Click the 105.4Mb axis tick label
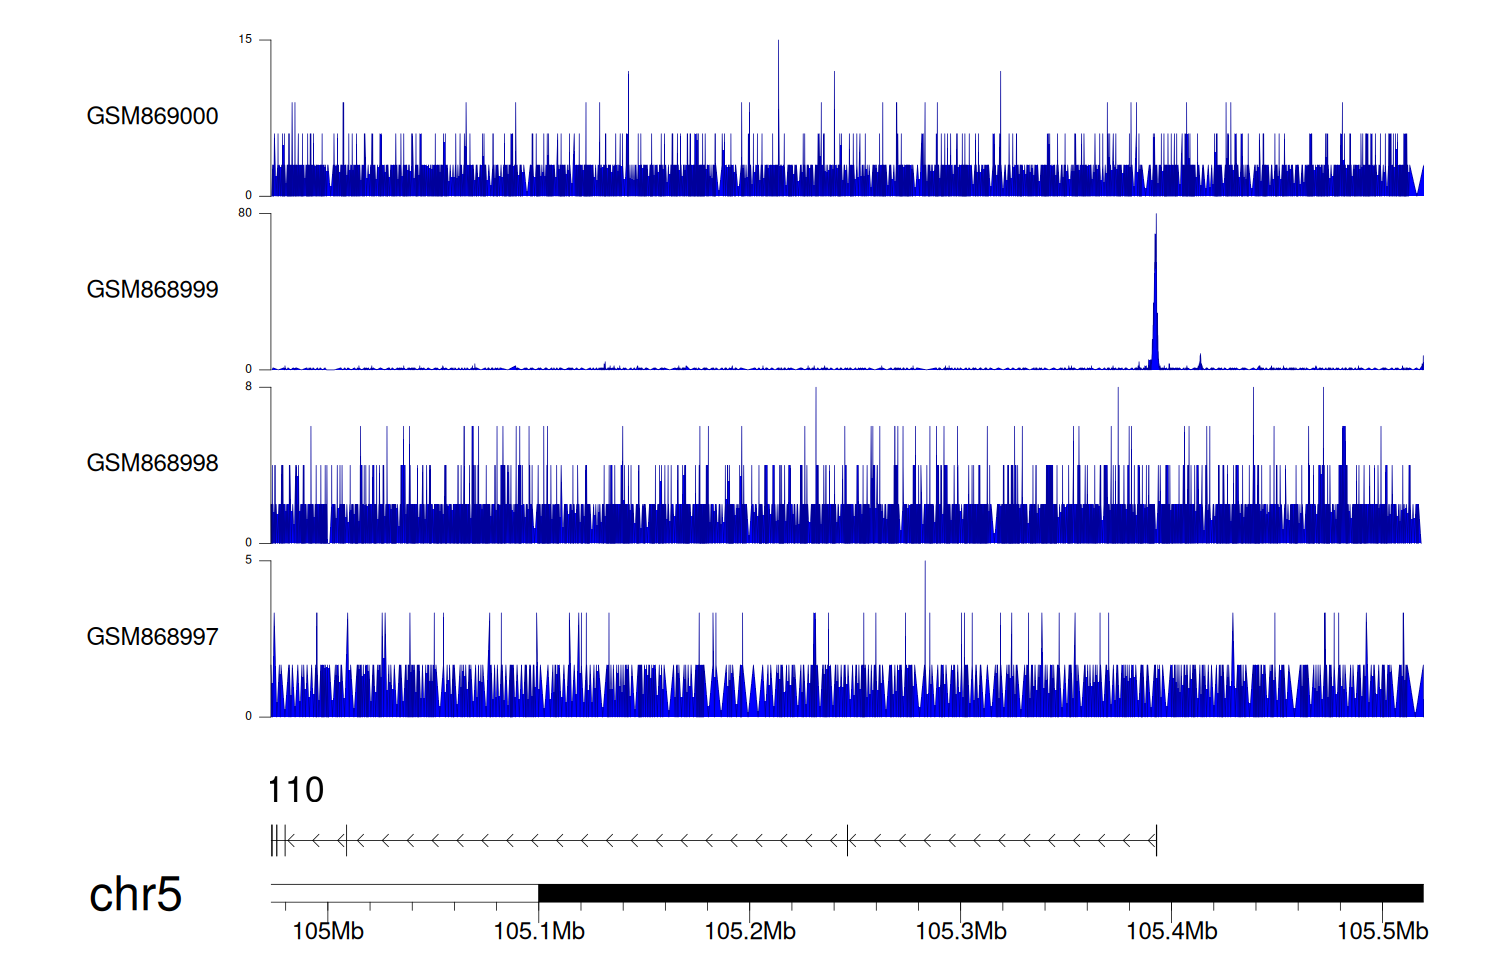The height and width of the screenshot is (980, 1500). pos(1172,931)
